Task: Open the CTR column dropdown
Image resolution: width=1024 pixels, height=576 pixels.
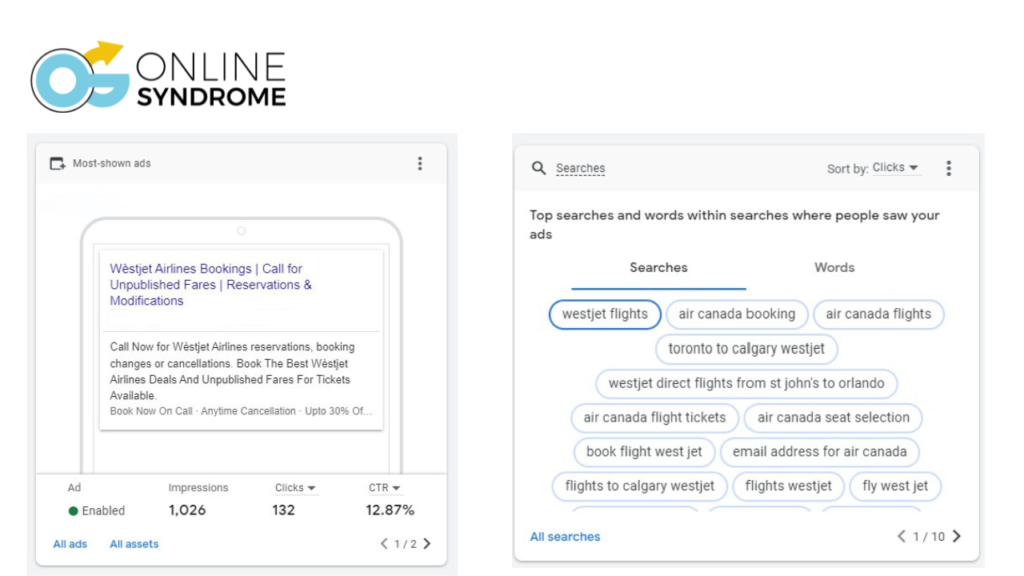Action: [x=384, y=488]
